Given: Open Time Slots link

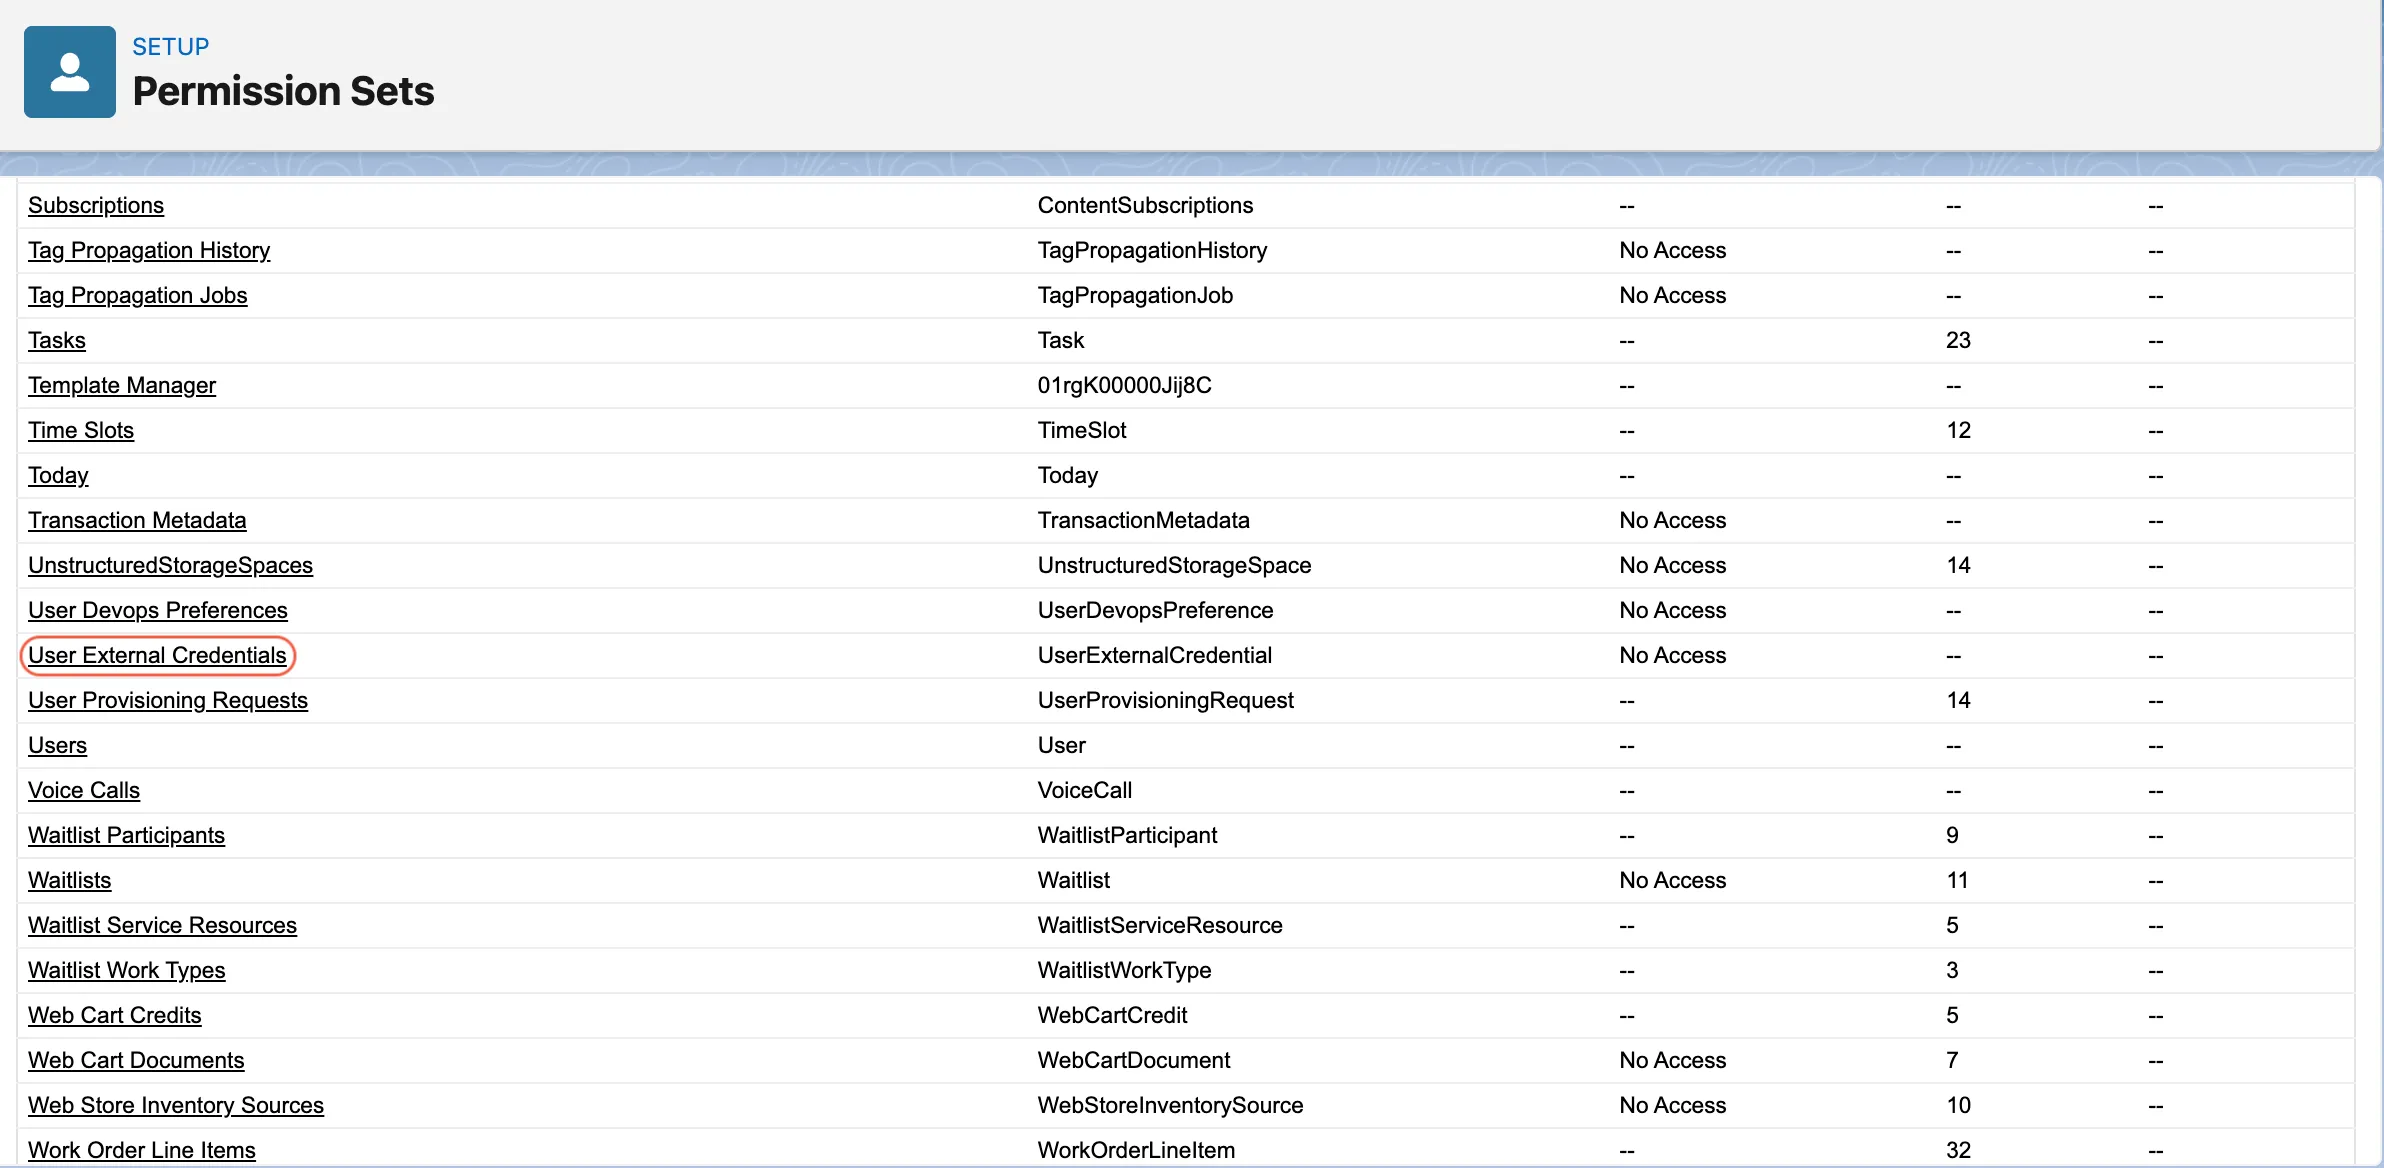Looking at the screenshot, I should [81, 430].
